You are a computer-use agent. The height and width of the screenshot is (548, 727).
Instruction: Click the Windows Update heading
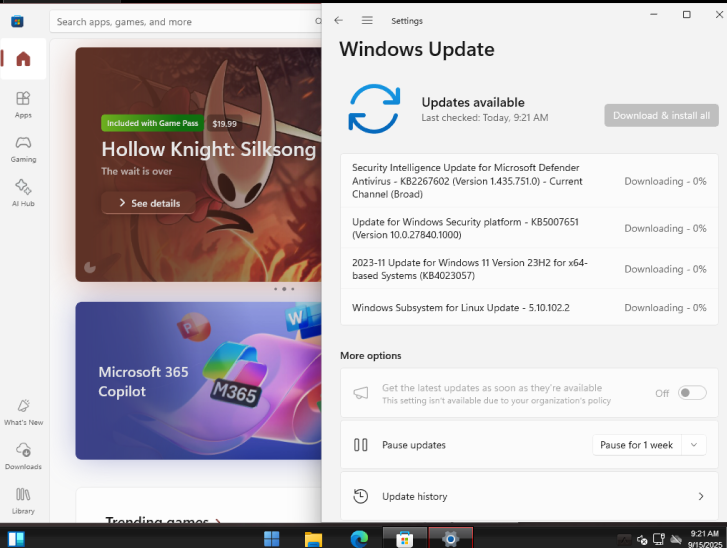tap(417, 49)
